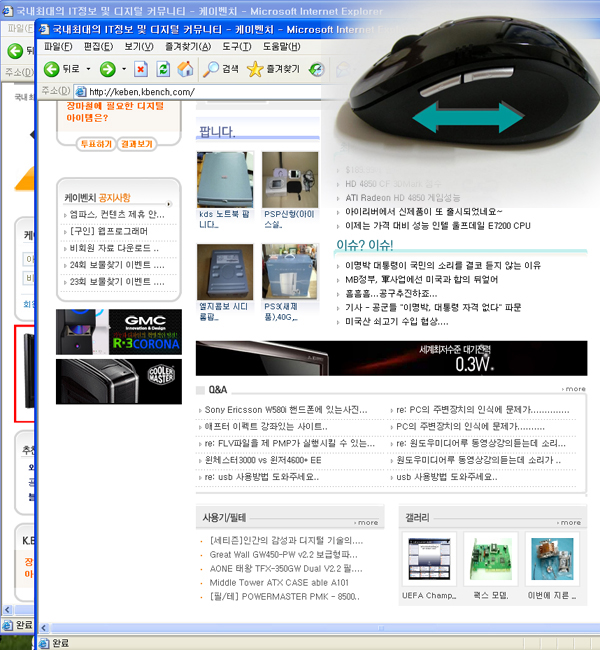Viewport: 600px width, 650px height.
Task: Click horizontal scrollbar left arrow in rear window
Action: click(7, 609)
